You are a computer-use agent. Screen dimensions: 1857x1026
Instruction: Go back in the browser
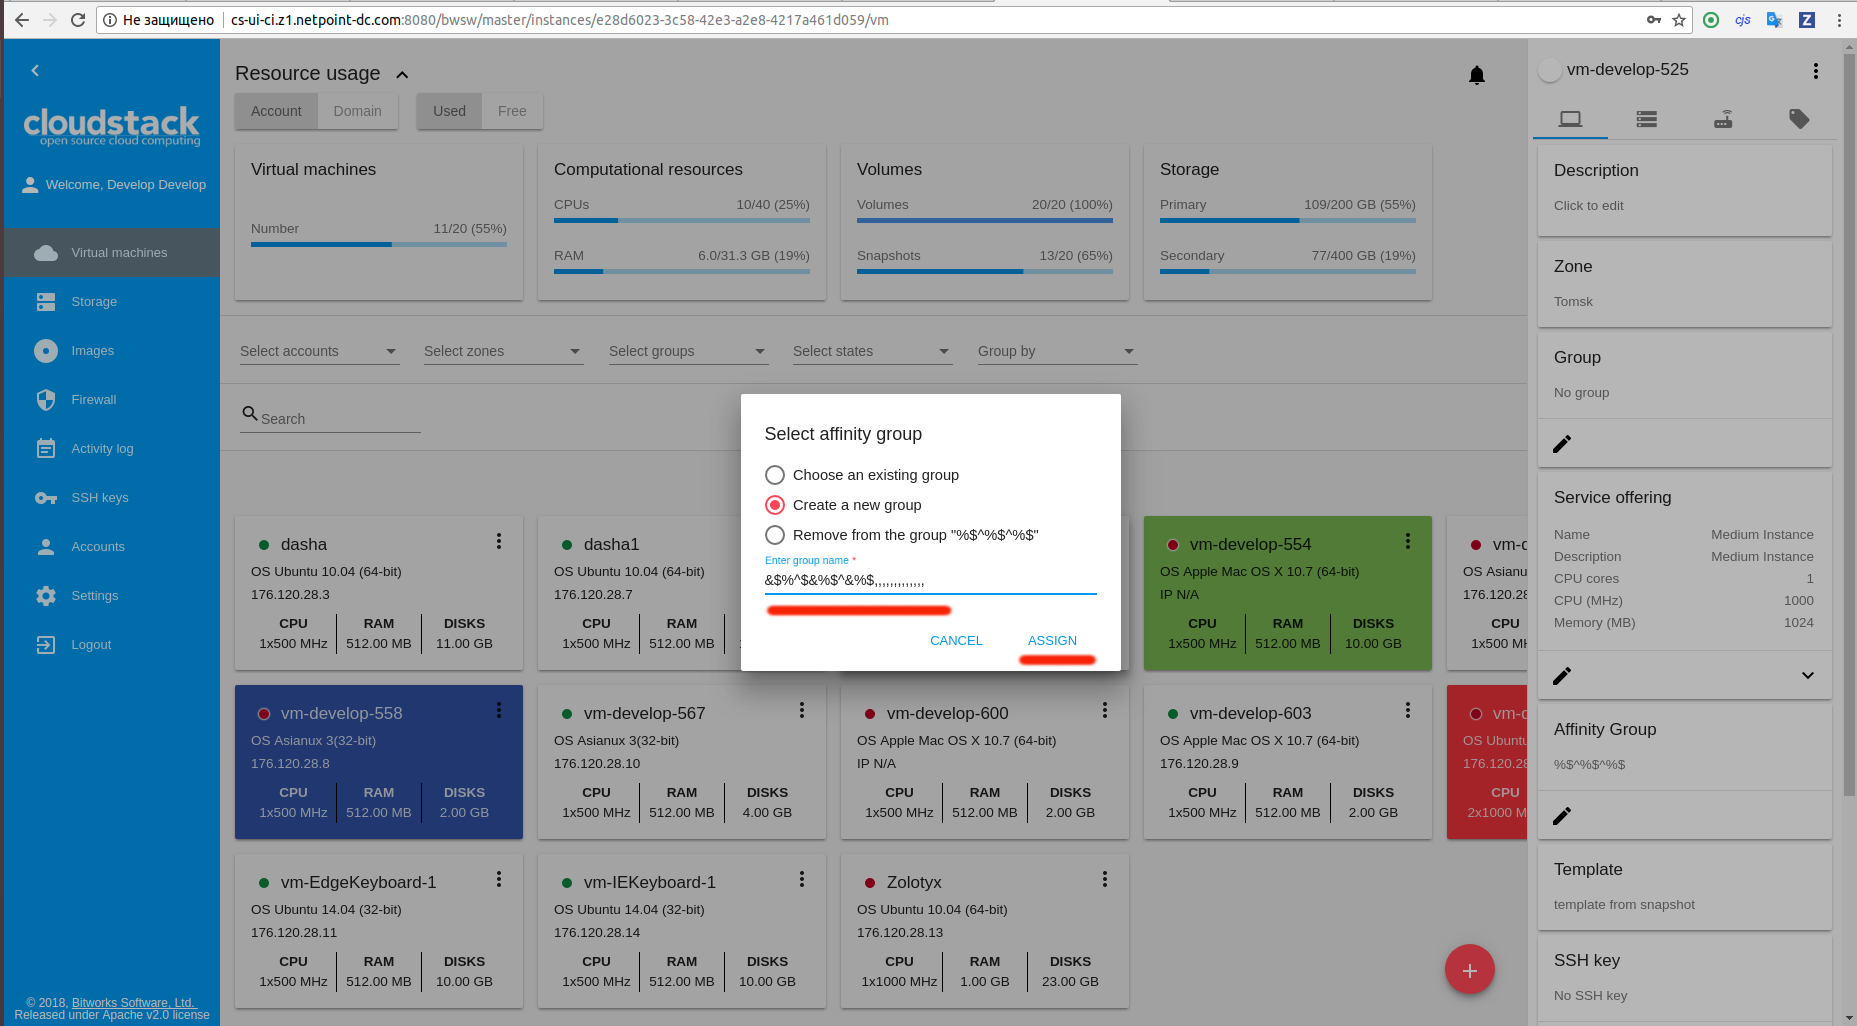click(21, 20)
